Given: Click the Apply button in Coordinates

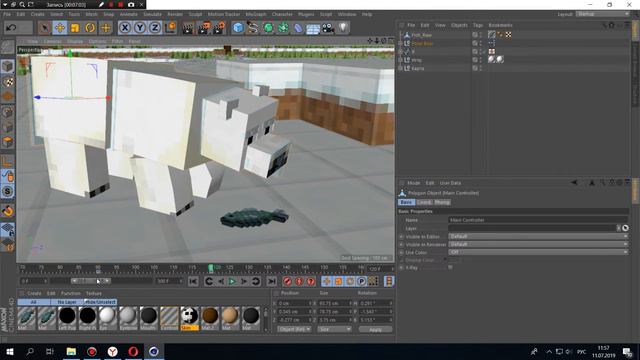Looking at the screenshot, I should tap(375, 329).
